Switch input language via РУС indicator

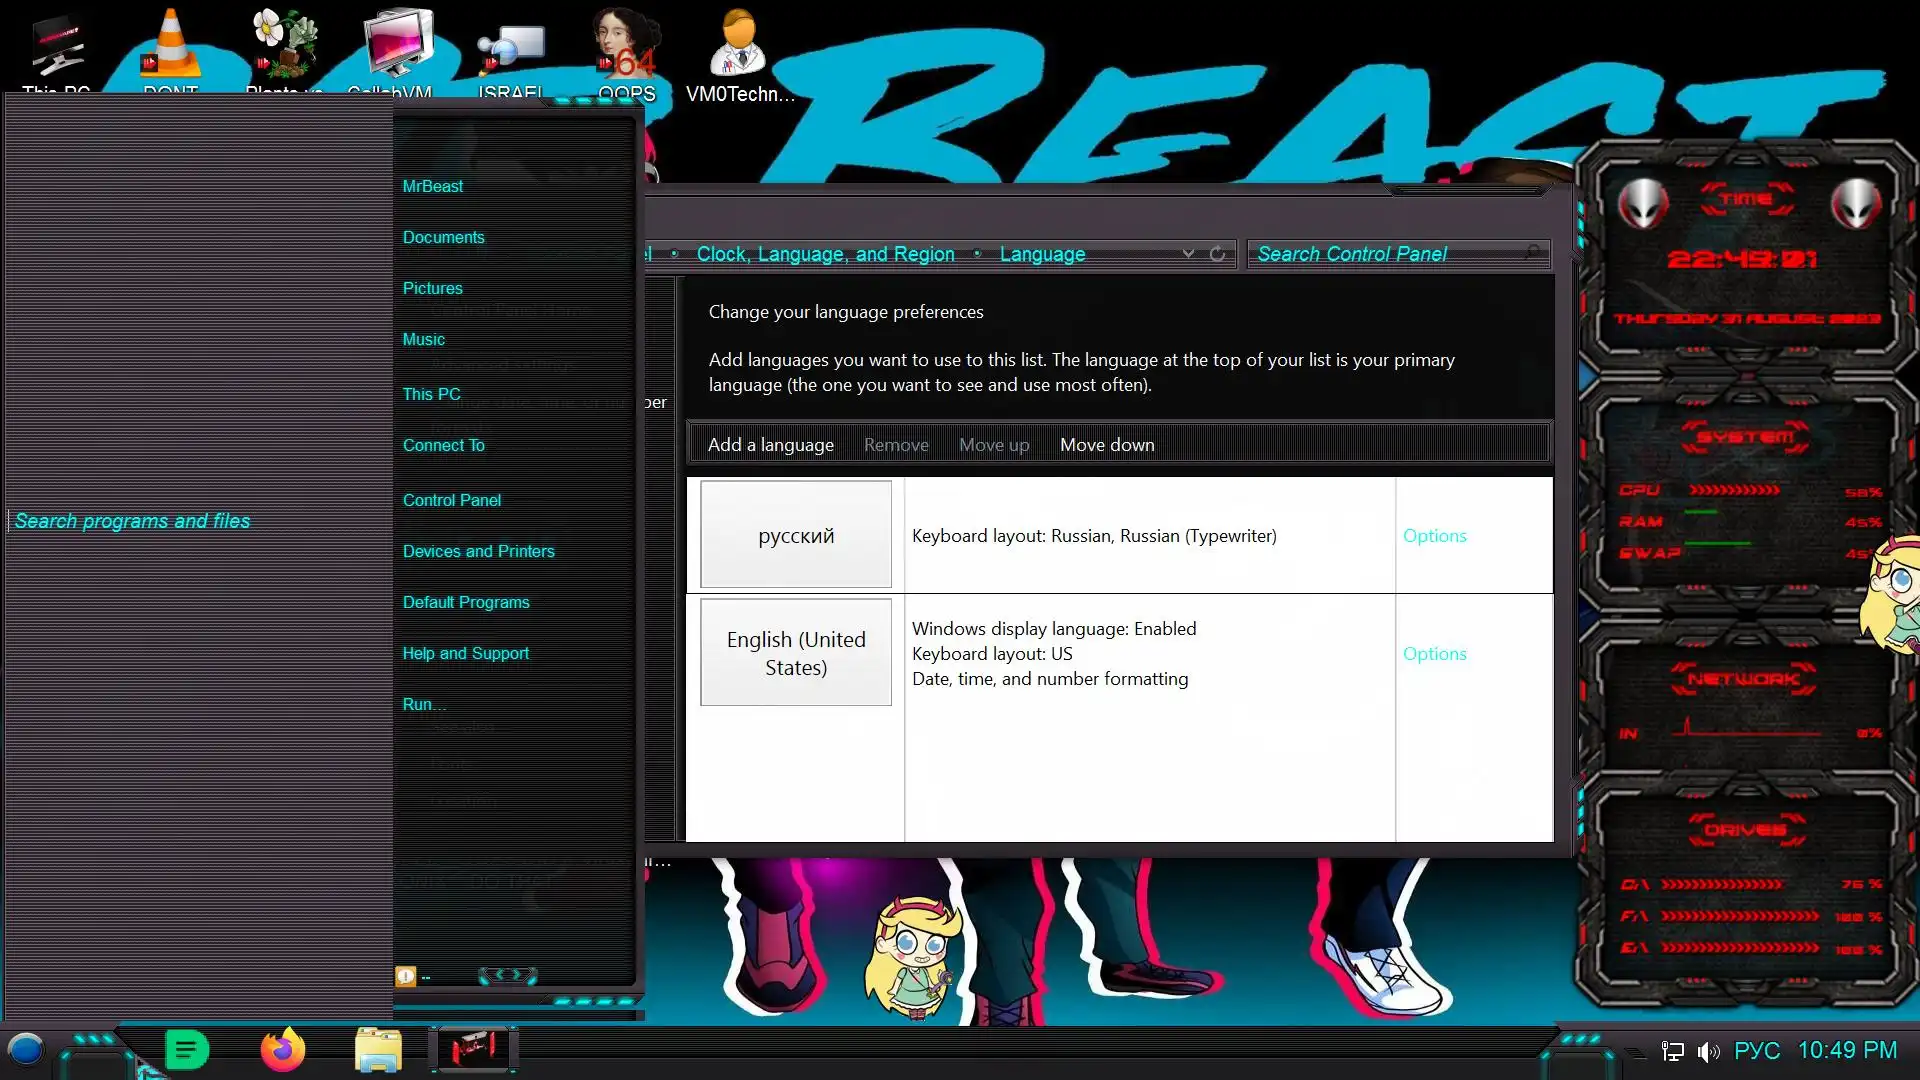pos(1757,1051)
